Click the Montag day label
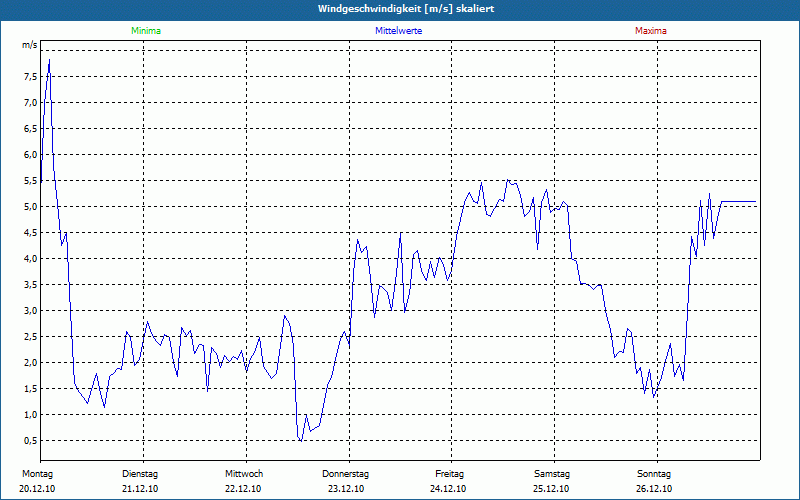This screenshot has width=800, height=500. tap(37, 474)
